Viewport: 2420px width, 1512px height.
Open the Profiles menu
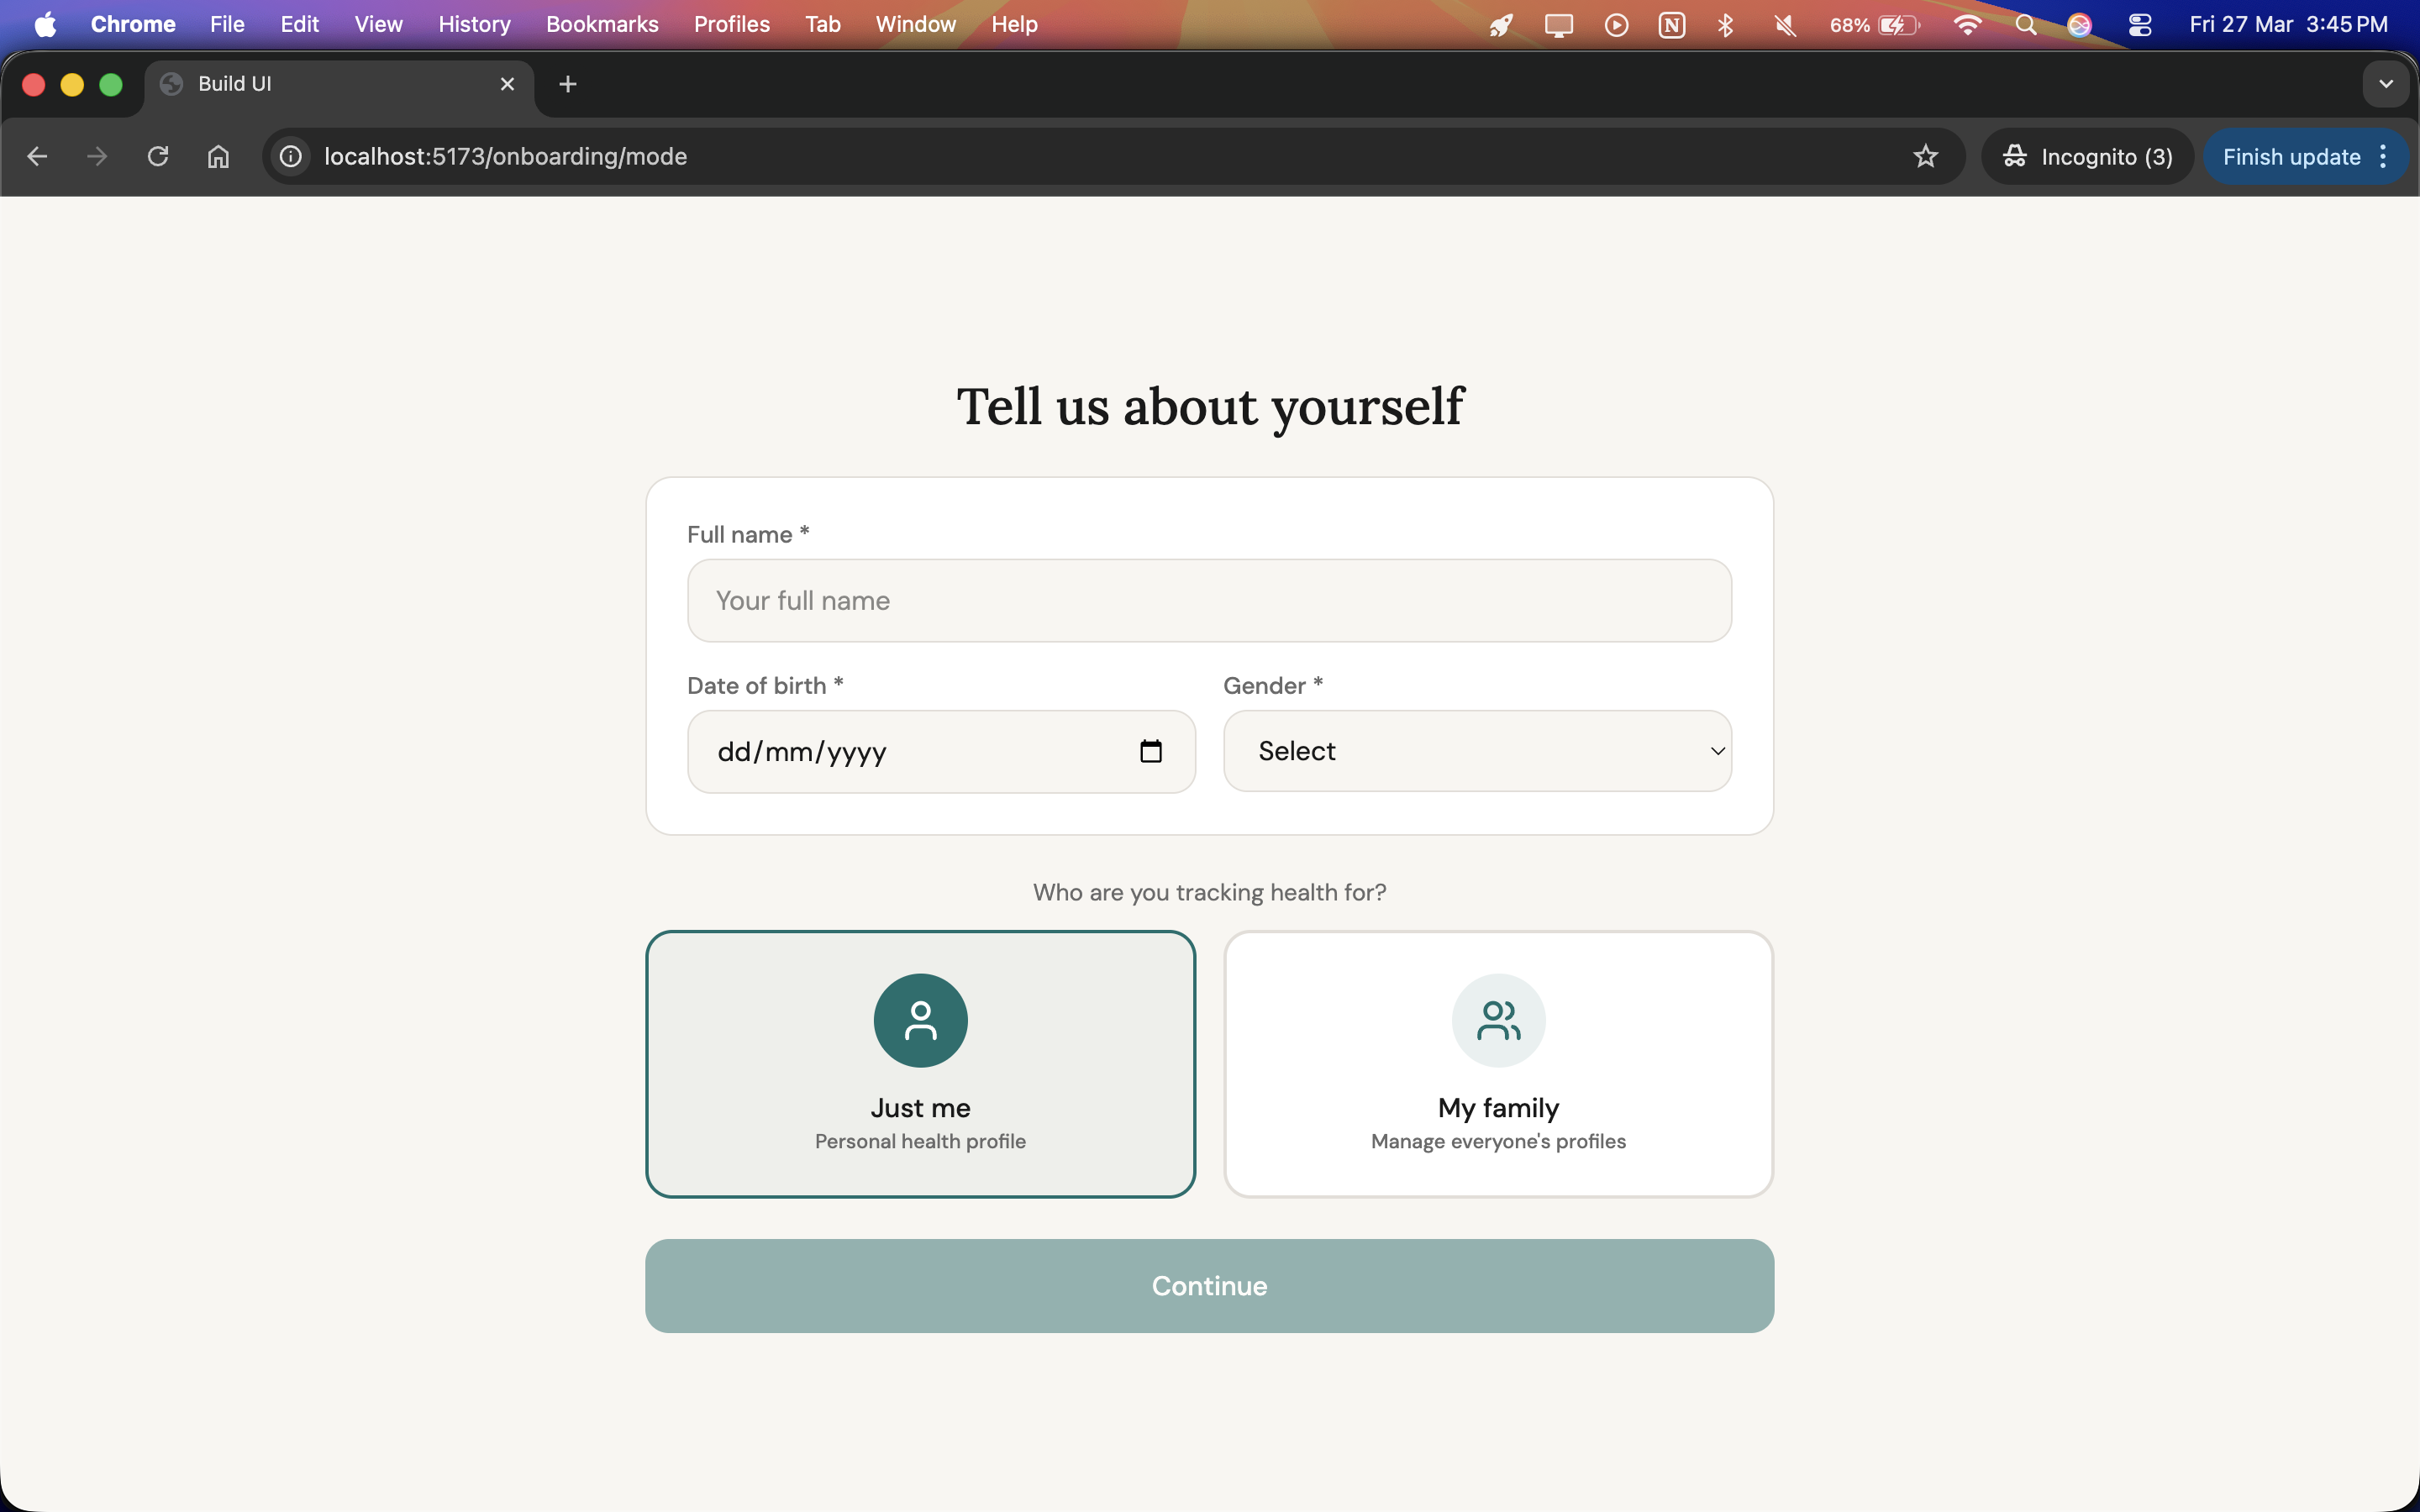[x=731, y=25]
